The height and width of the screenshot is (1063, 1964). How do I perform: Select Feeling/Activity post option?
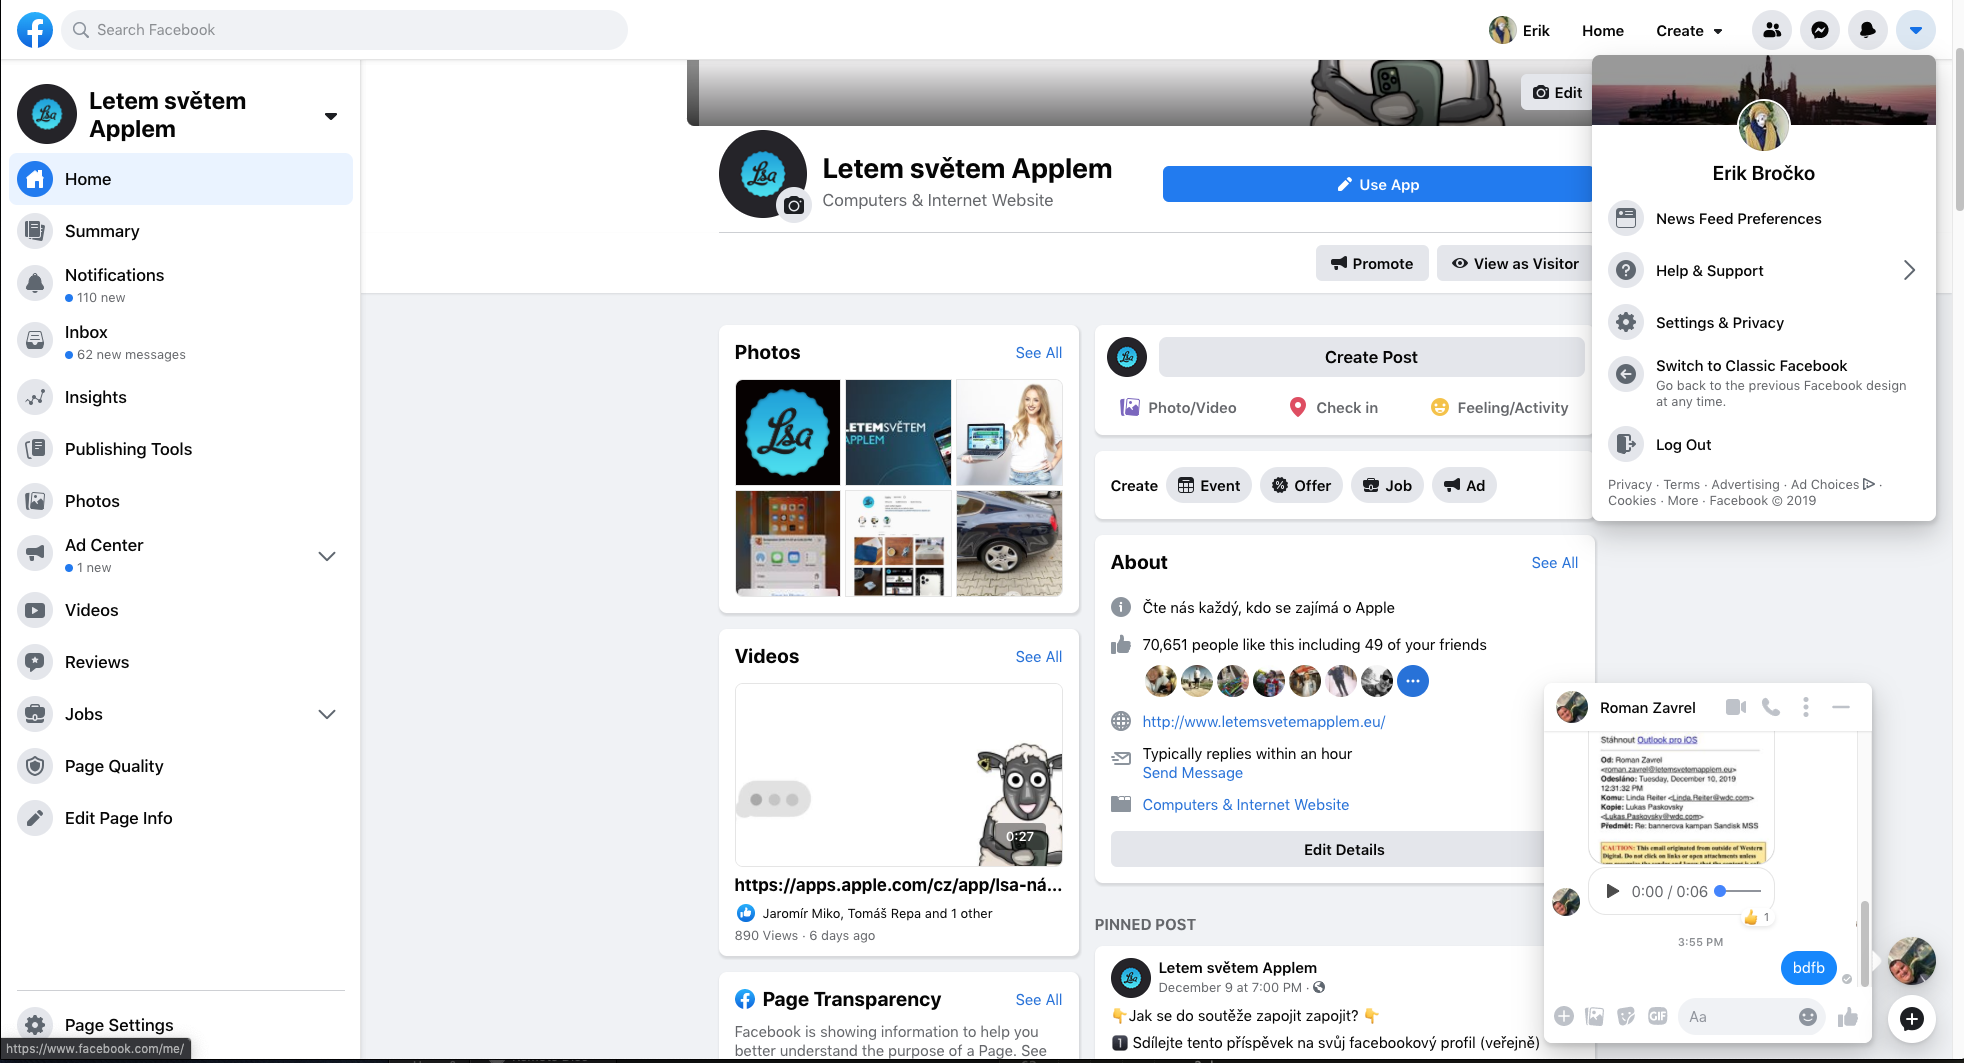(x=1499, y=407)
